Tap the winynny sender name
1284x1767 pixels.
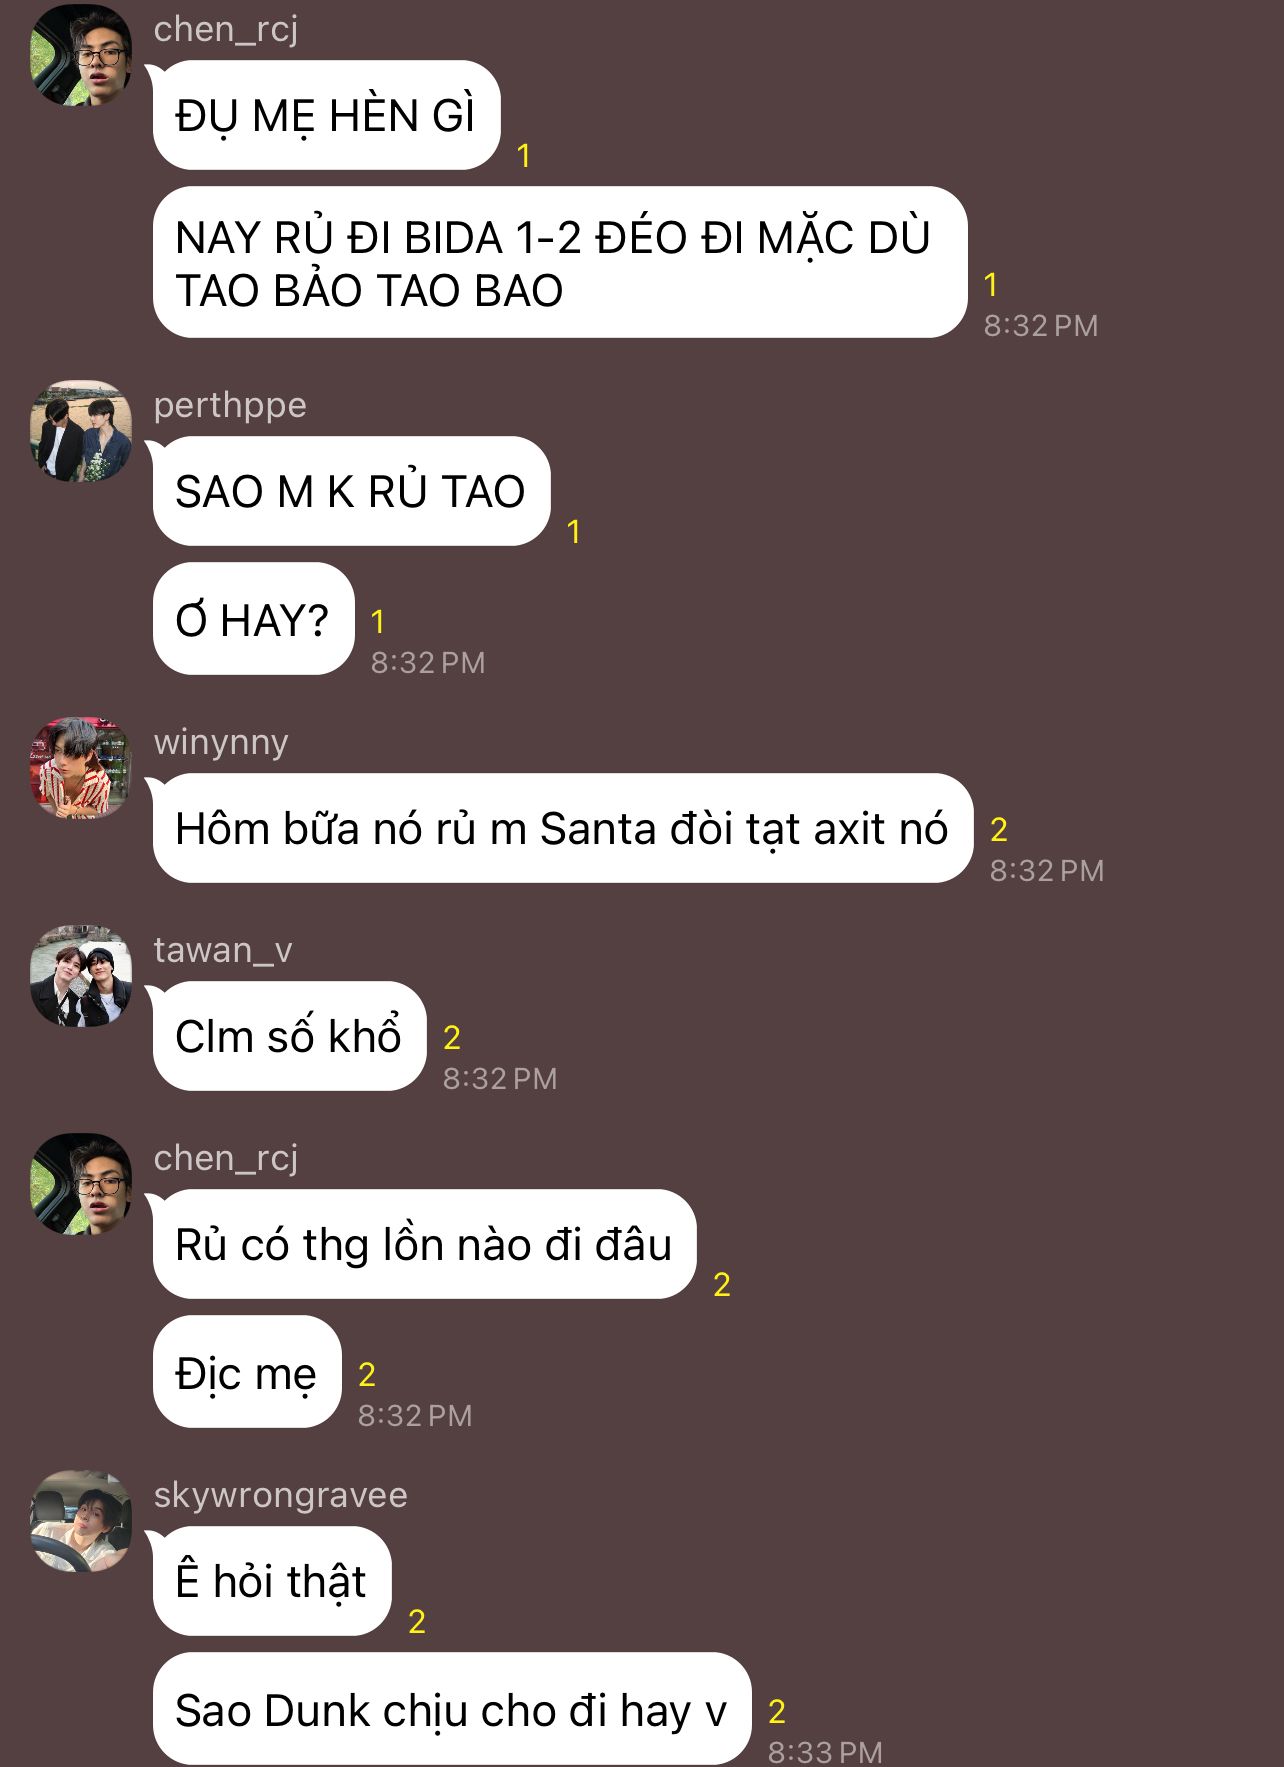[x=221, y=742]
